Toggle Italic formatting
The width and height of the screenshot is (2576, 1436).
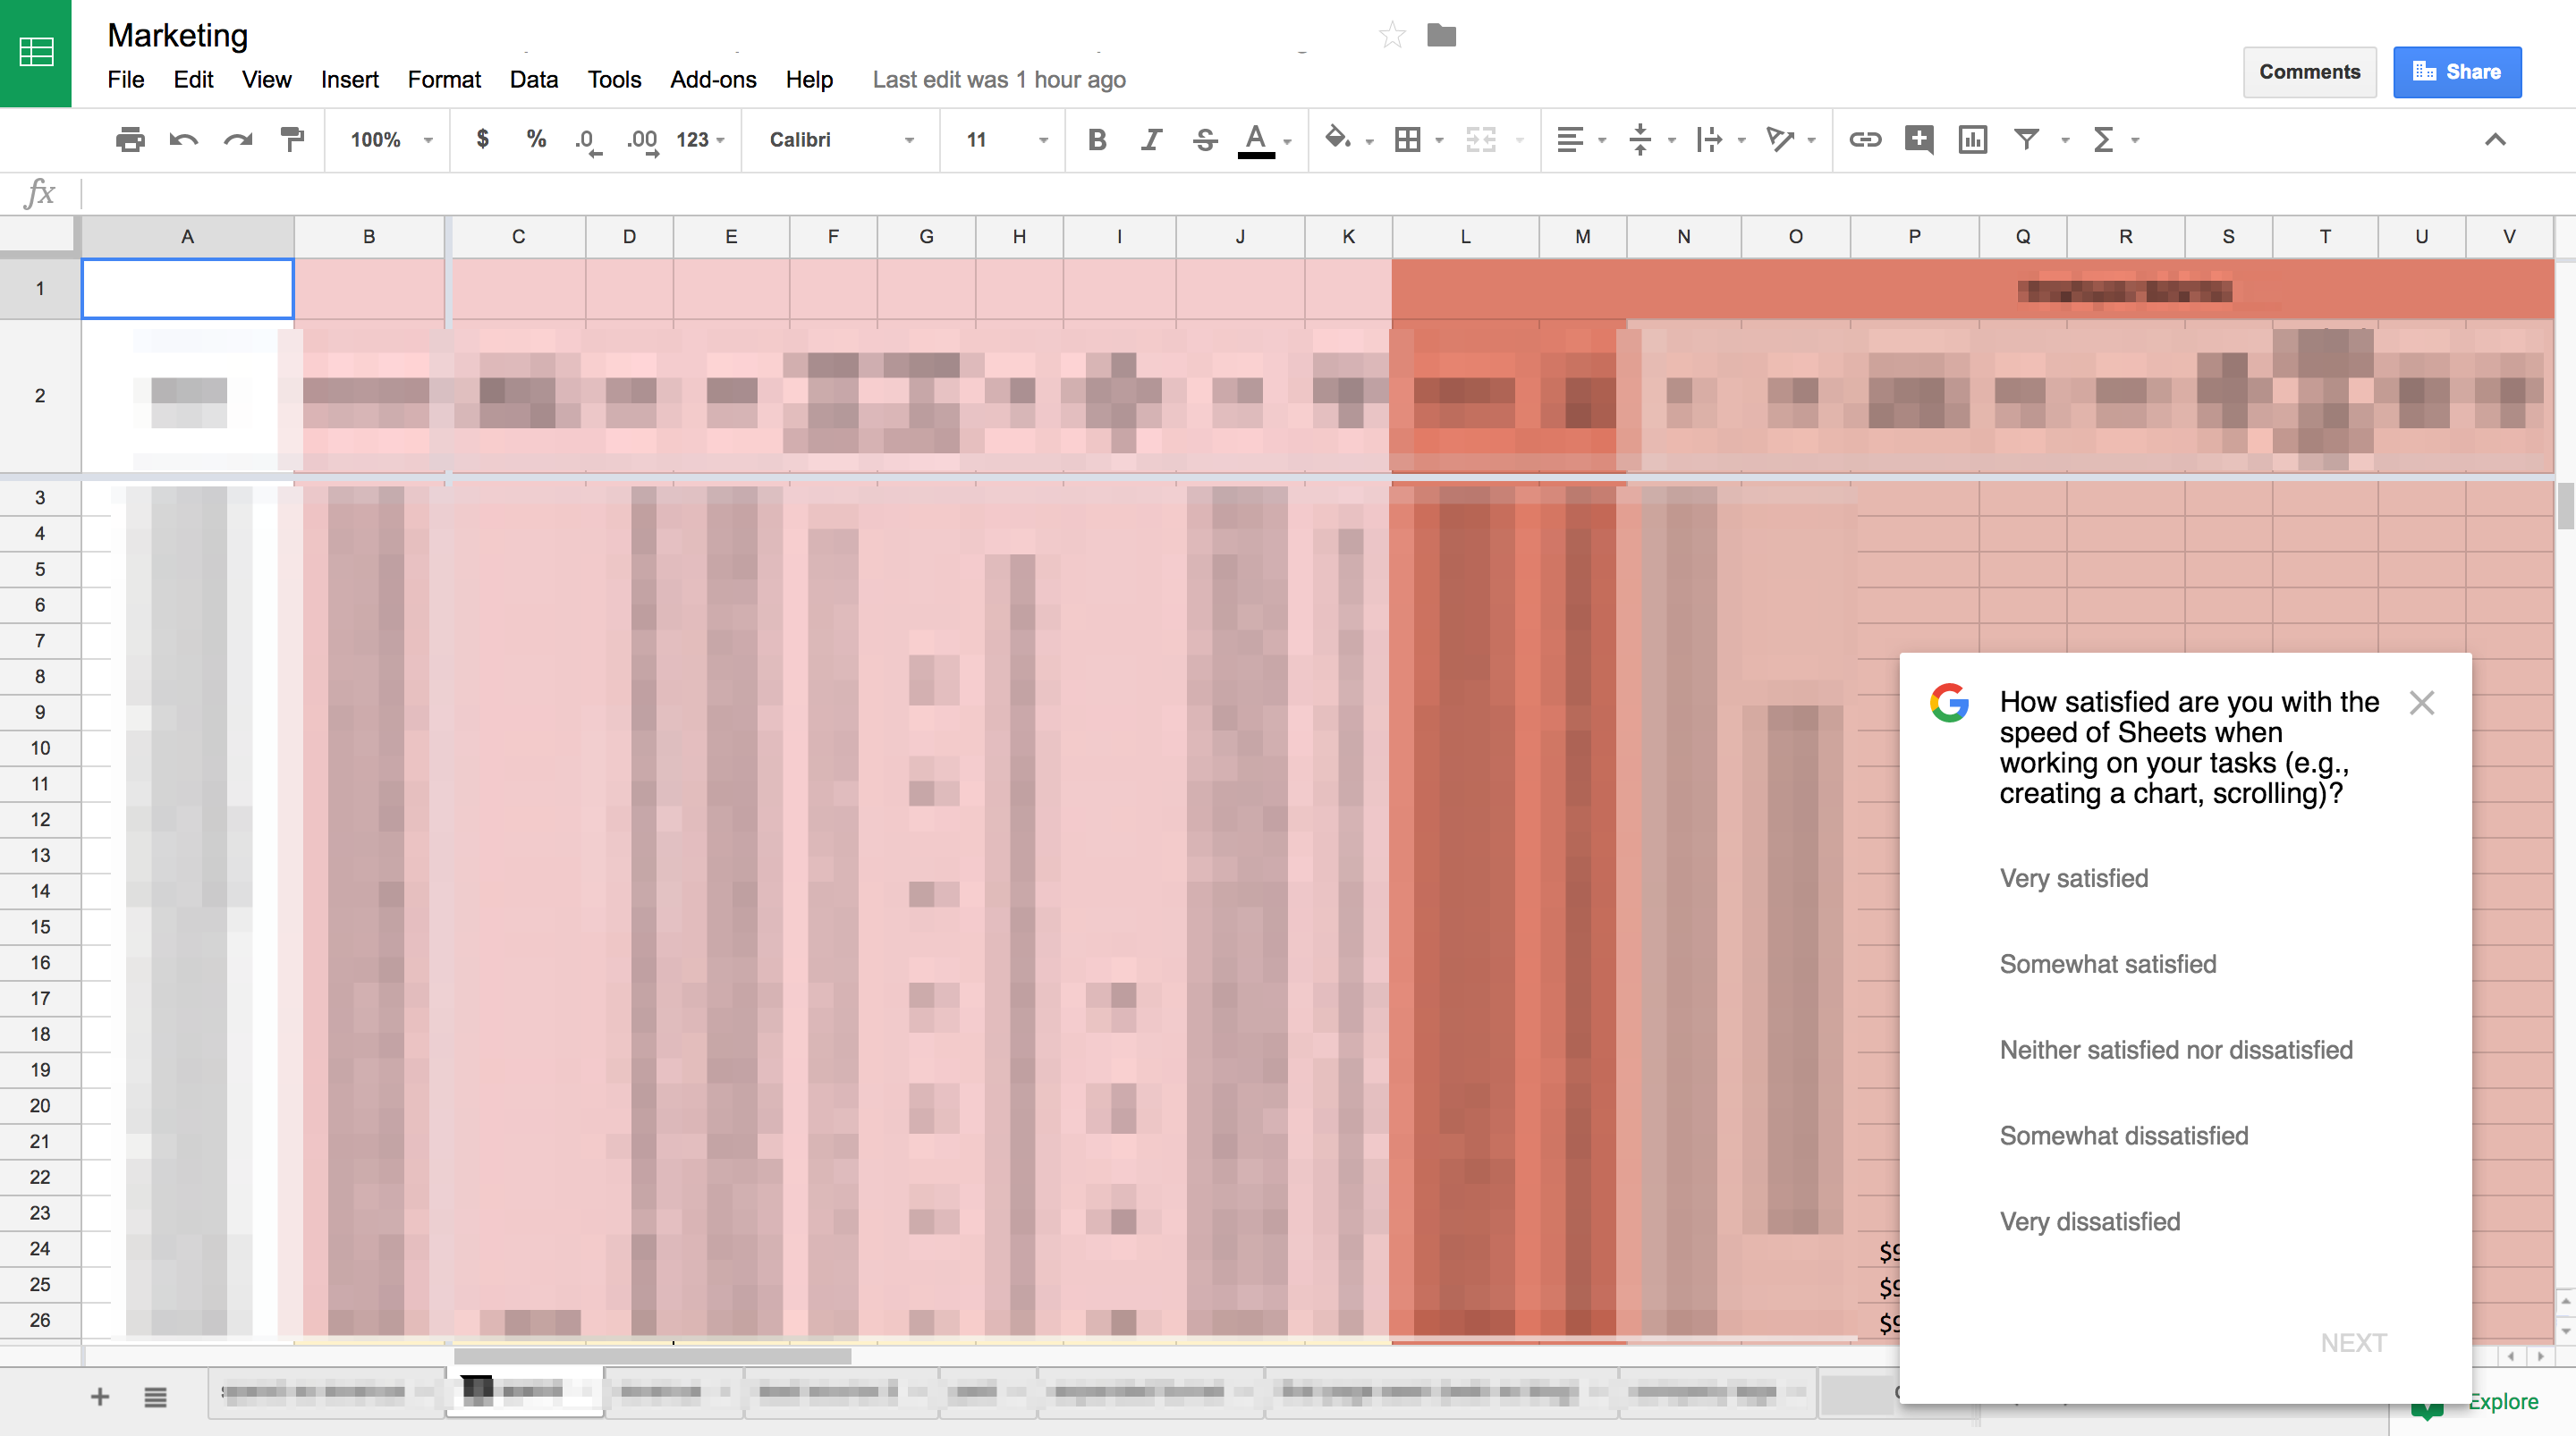1151,140
